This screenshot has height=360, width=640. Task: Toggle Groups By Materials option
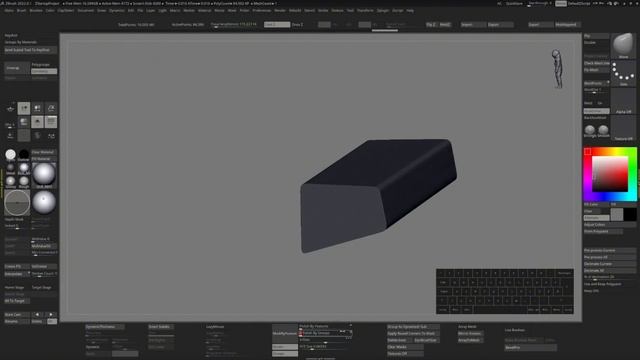[21, 42]
